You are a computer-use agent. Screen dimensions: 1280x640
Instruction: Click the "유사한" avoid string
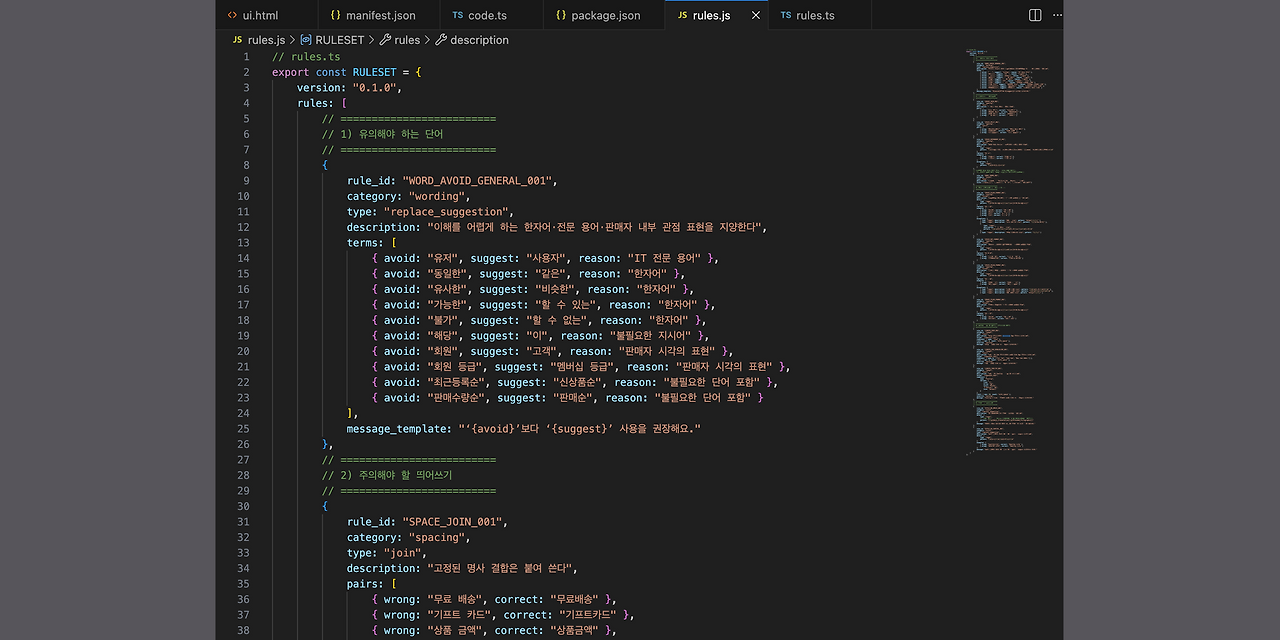447,289
